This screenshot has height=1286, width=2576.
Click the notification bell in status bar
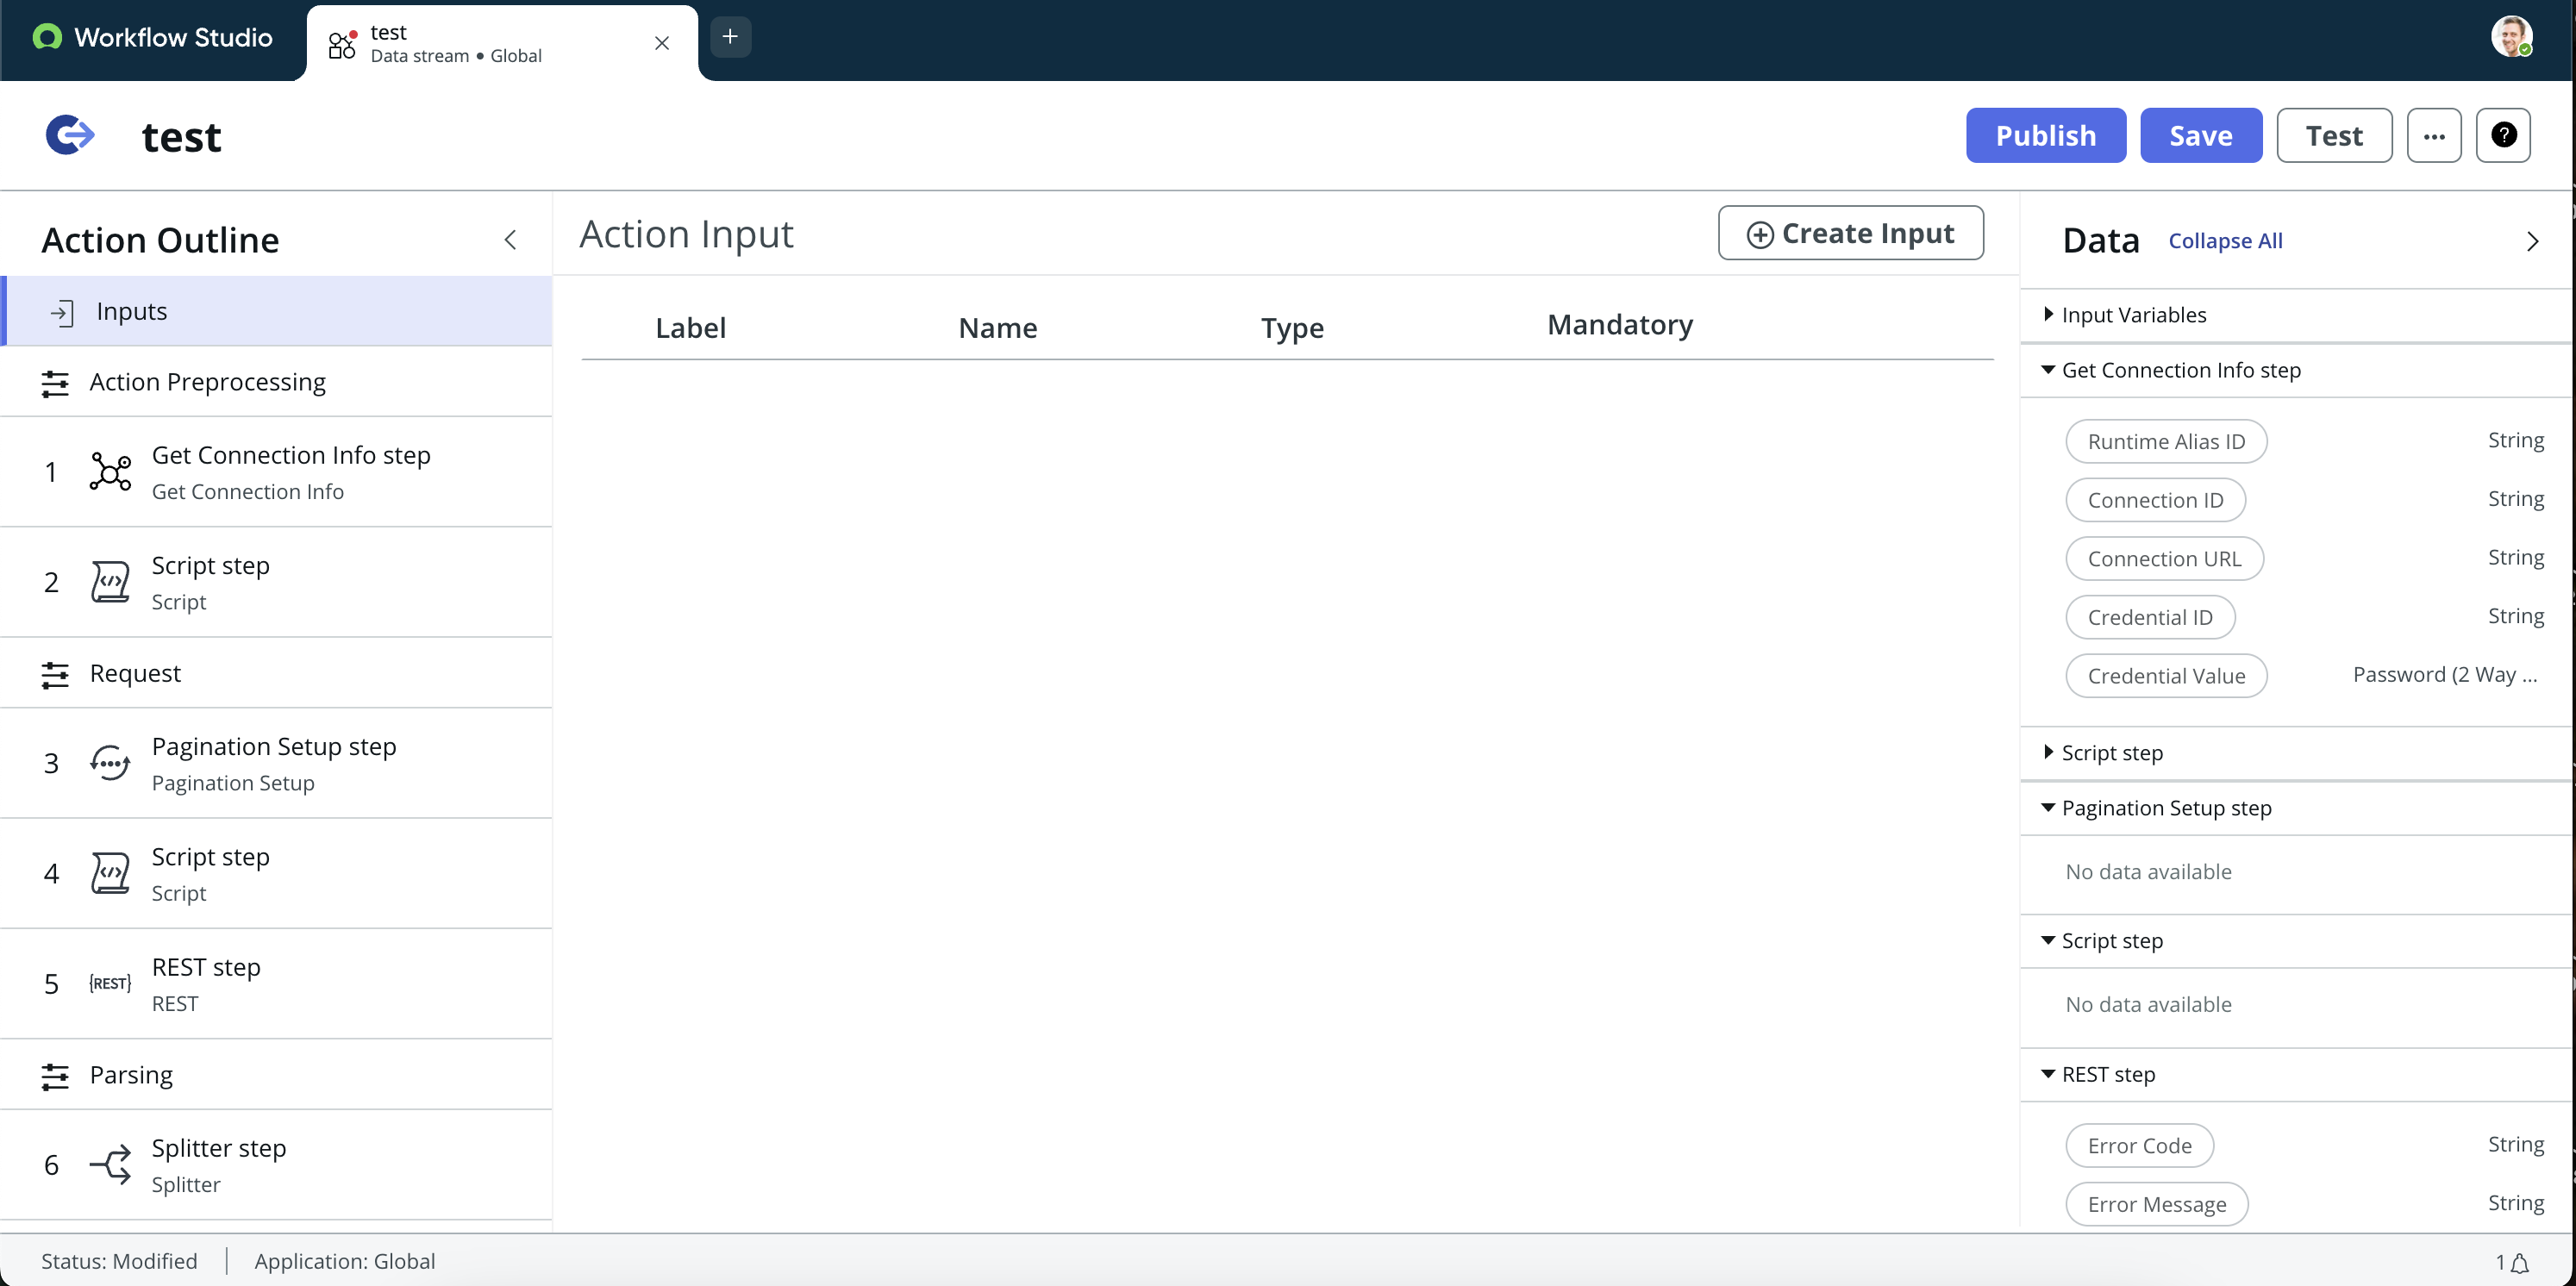point(2519,1263)
